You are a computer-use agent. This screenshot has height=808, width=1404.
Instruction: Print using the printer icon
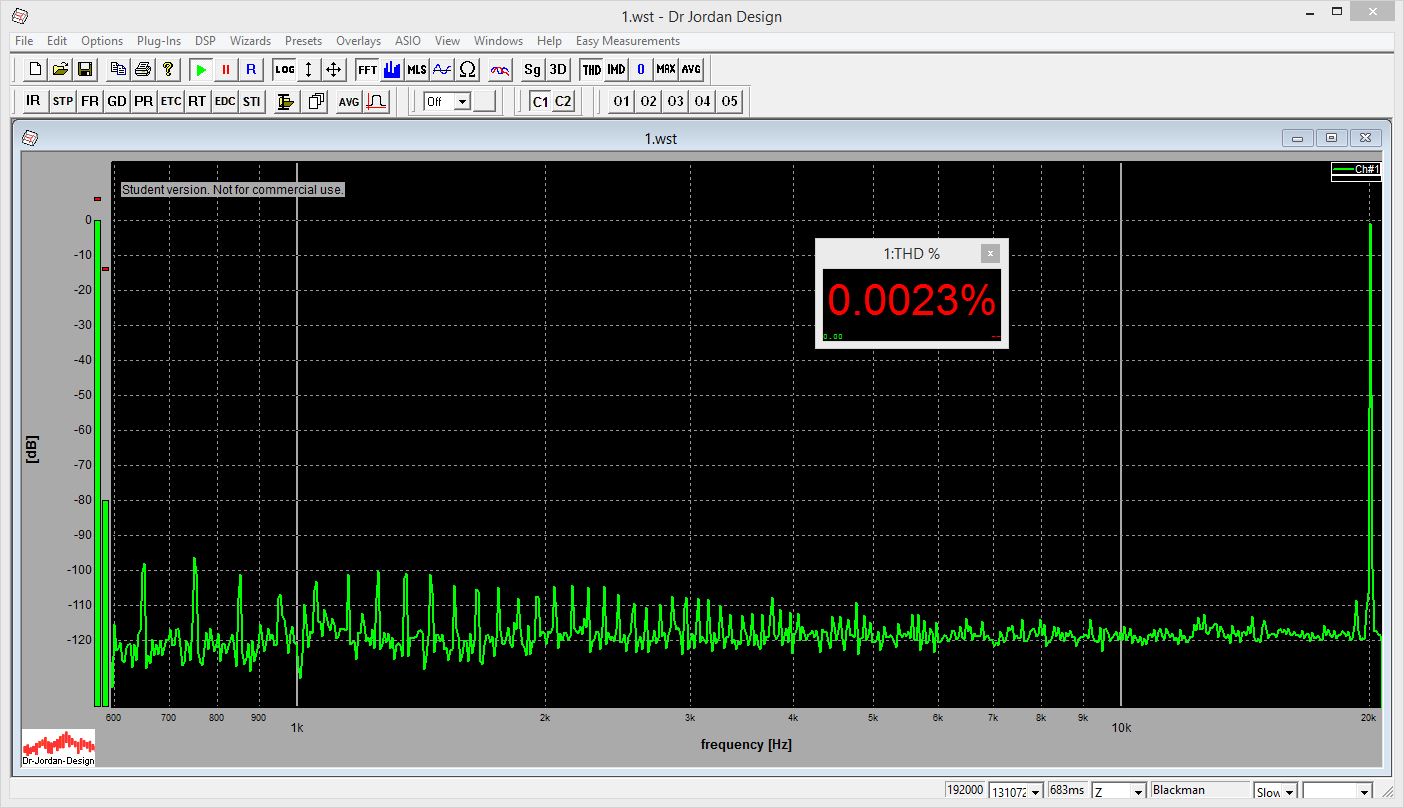143,70
